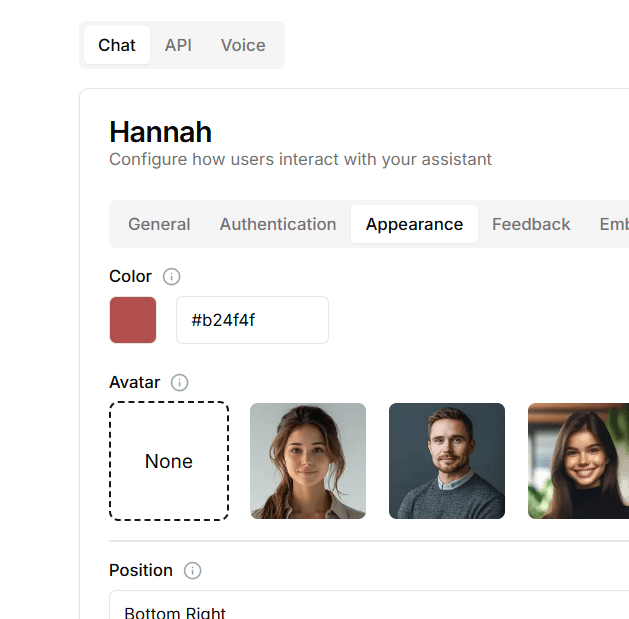This screenshot has width=629, height=619.
Task: Switch to the Chat tab
Action: click(x=117, y=46)
